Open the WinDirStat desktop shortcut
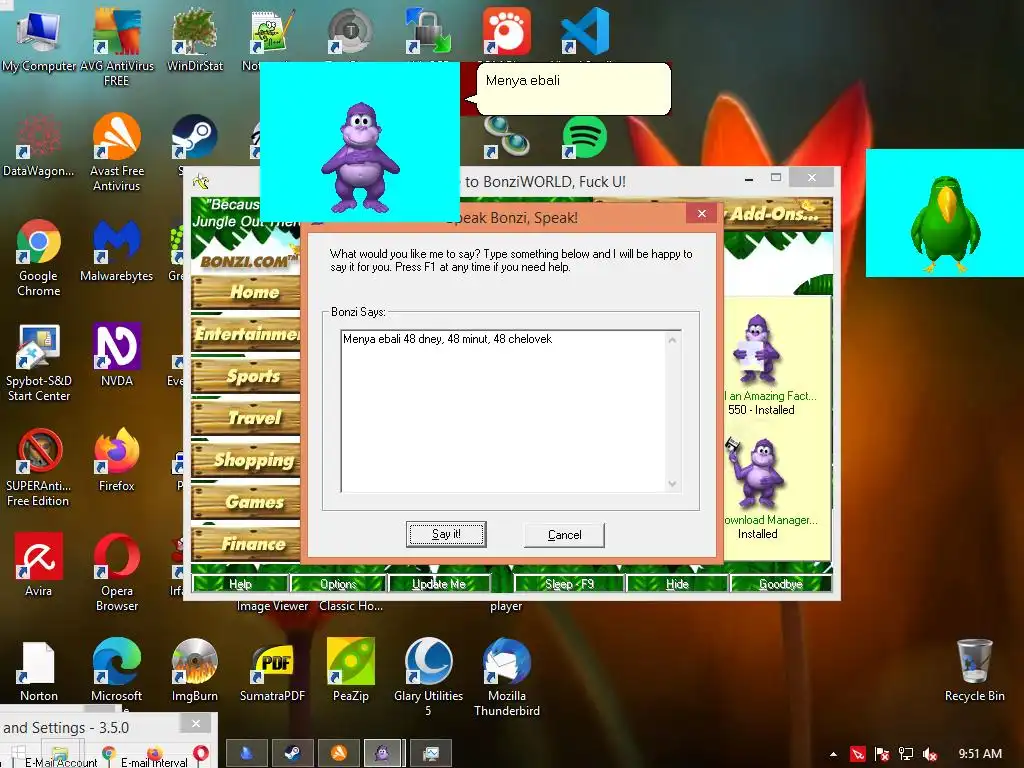The height and width of the screenshot is (768, 1024). coord(195,39)
